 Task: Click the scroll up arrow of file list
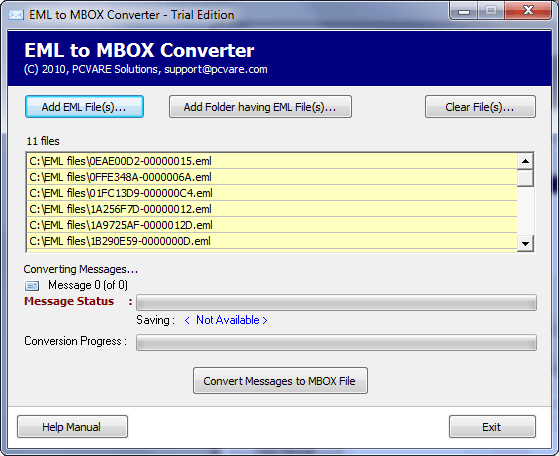click(525, 161)
